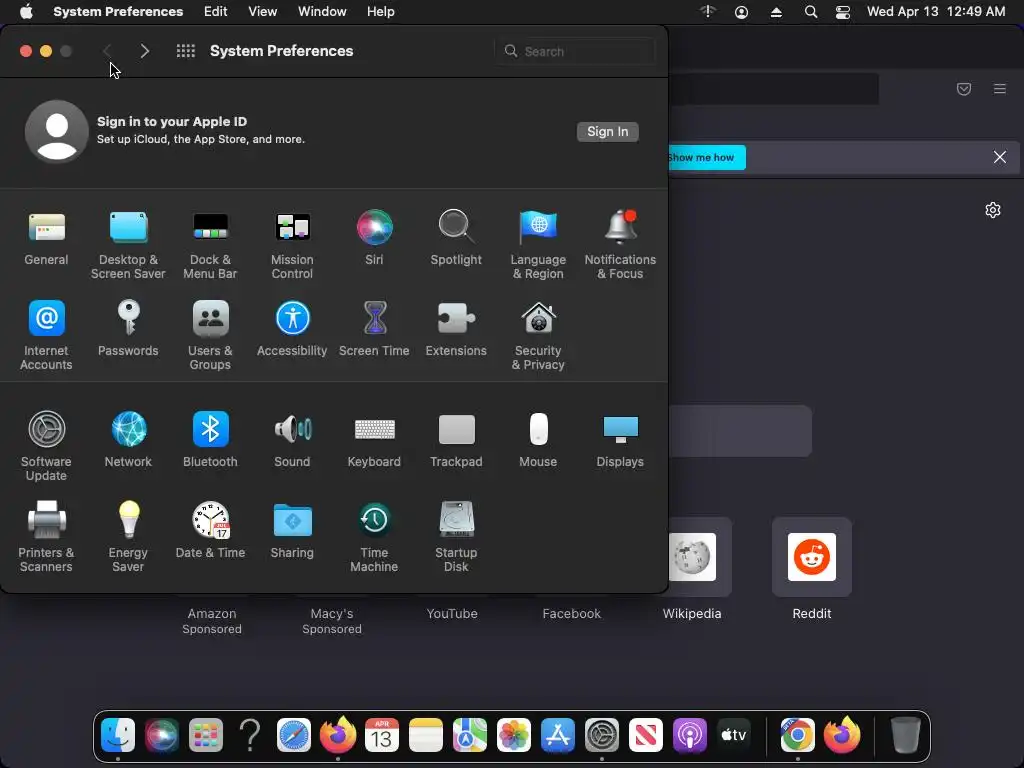Open the Firefox hamburger menu

point(1000,88)
